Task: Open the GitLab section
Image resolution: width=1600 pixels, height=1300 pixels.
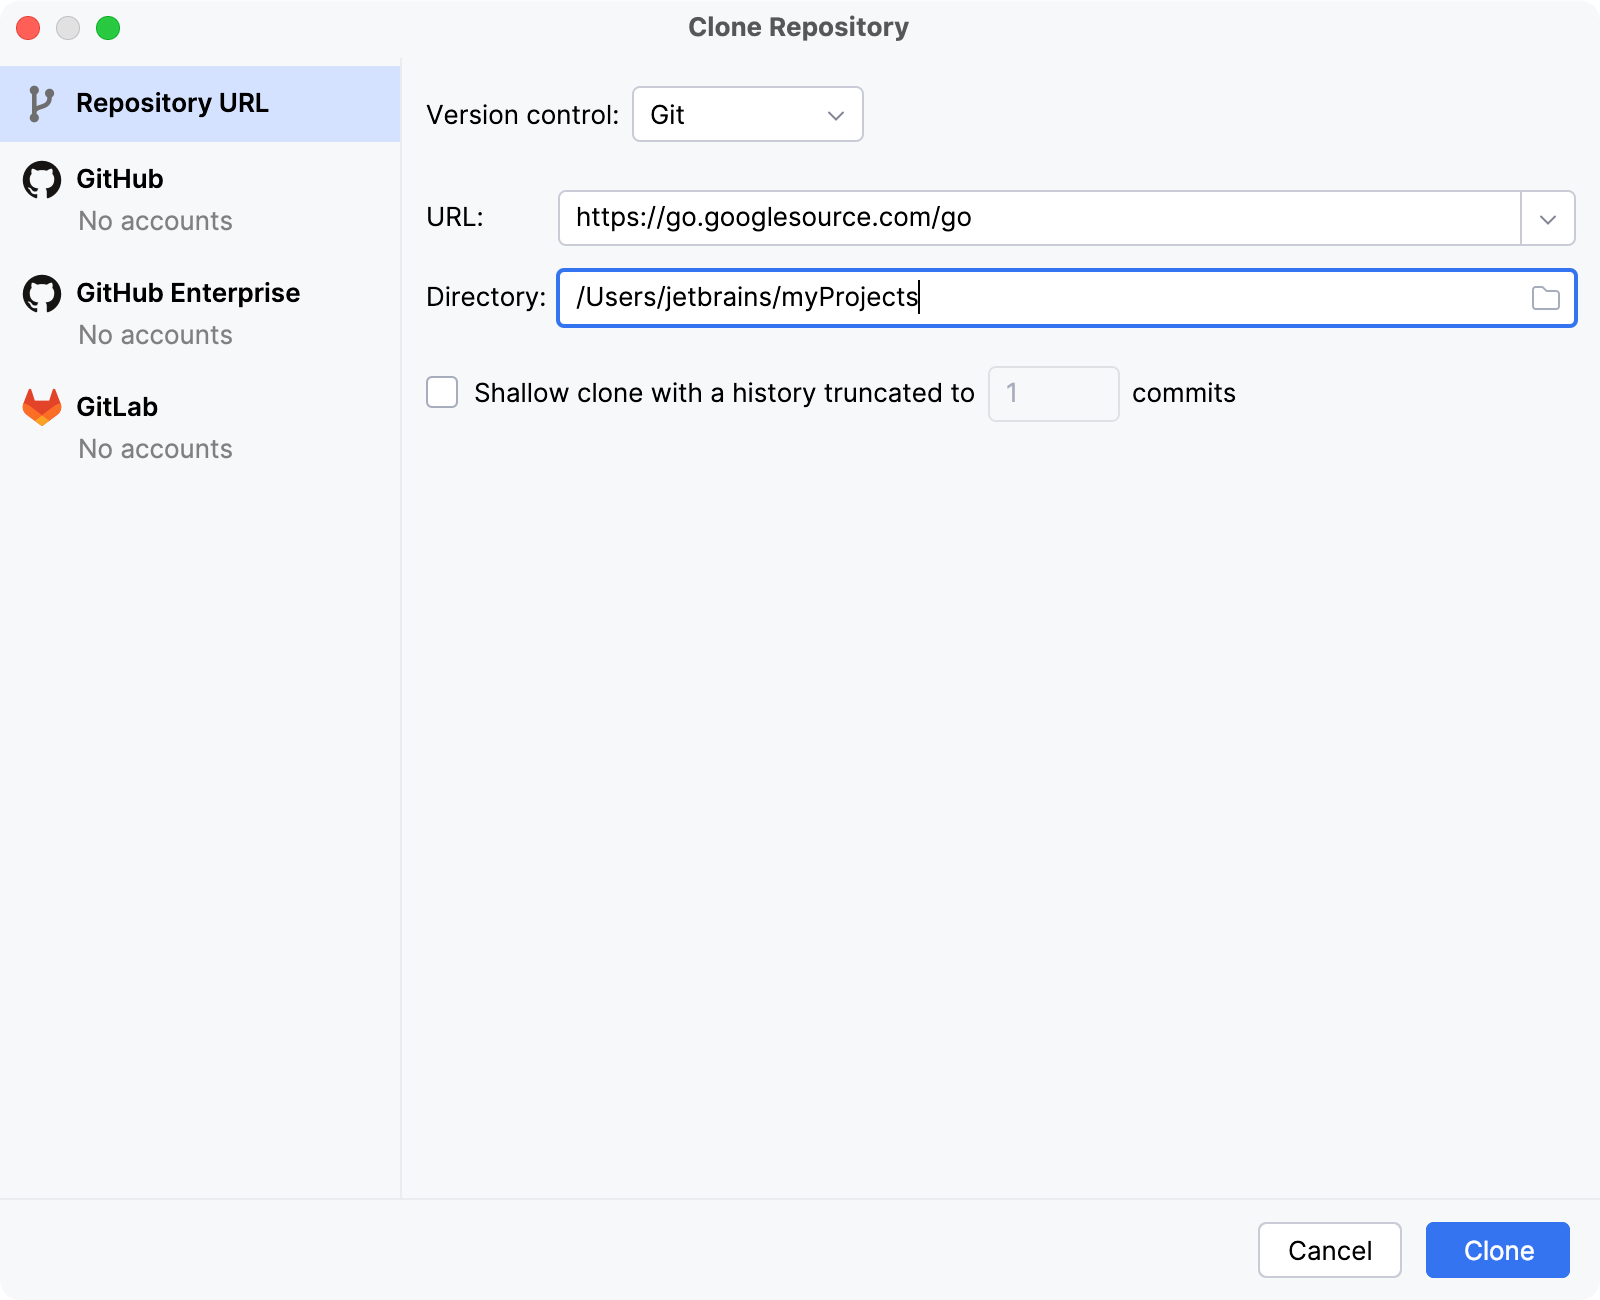Action: pos(117,406)
